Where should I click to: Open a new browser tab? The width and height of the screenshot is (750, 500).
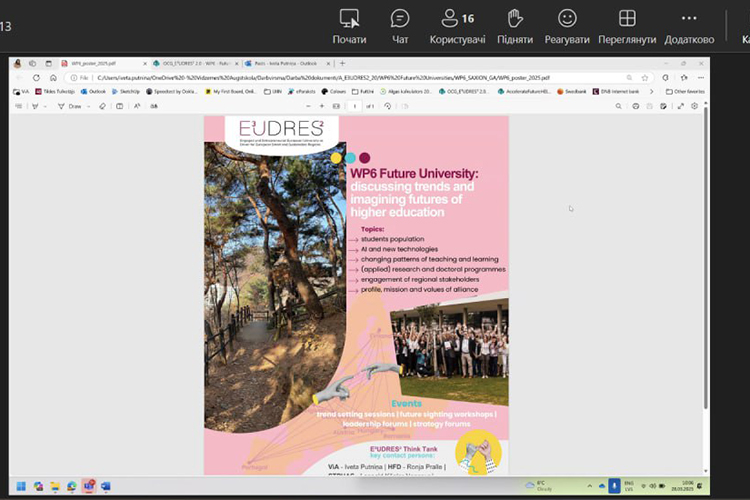pos(342,63)
